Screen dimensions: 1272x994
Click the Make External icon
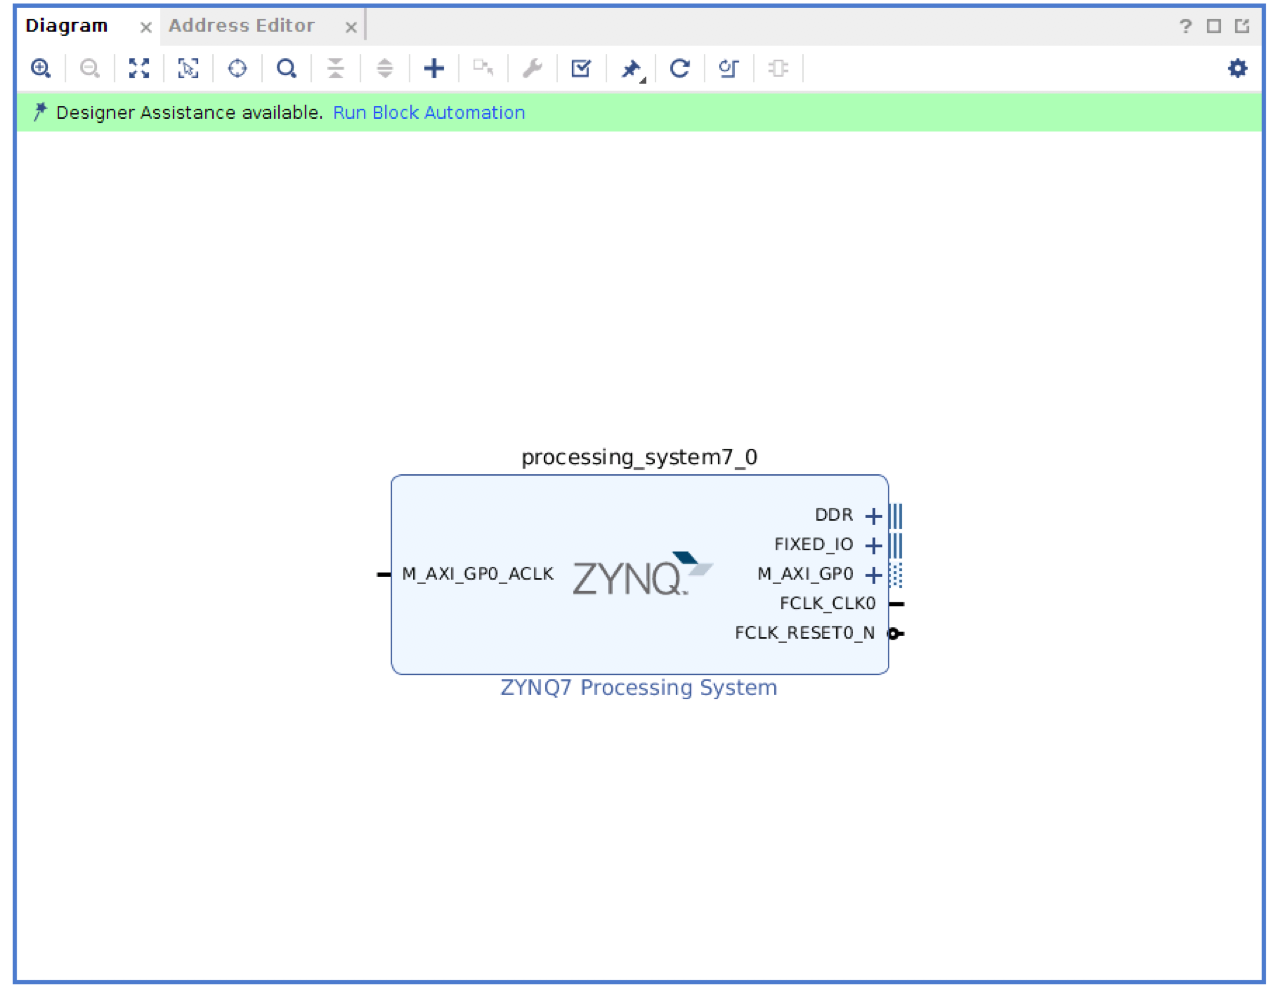[x=483, y=68]
